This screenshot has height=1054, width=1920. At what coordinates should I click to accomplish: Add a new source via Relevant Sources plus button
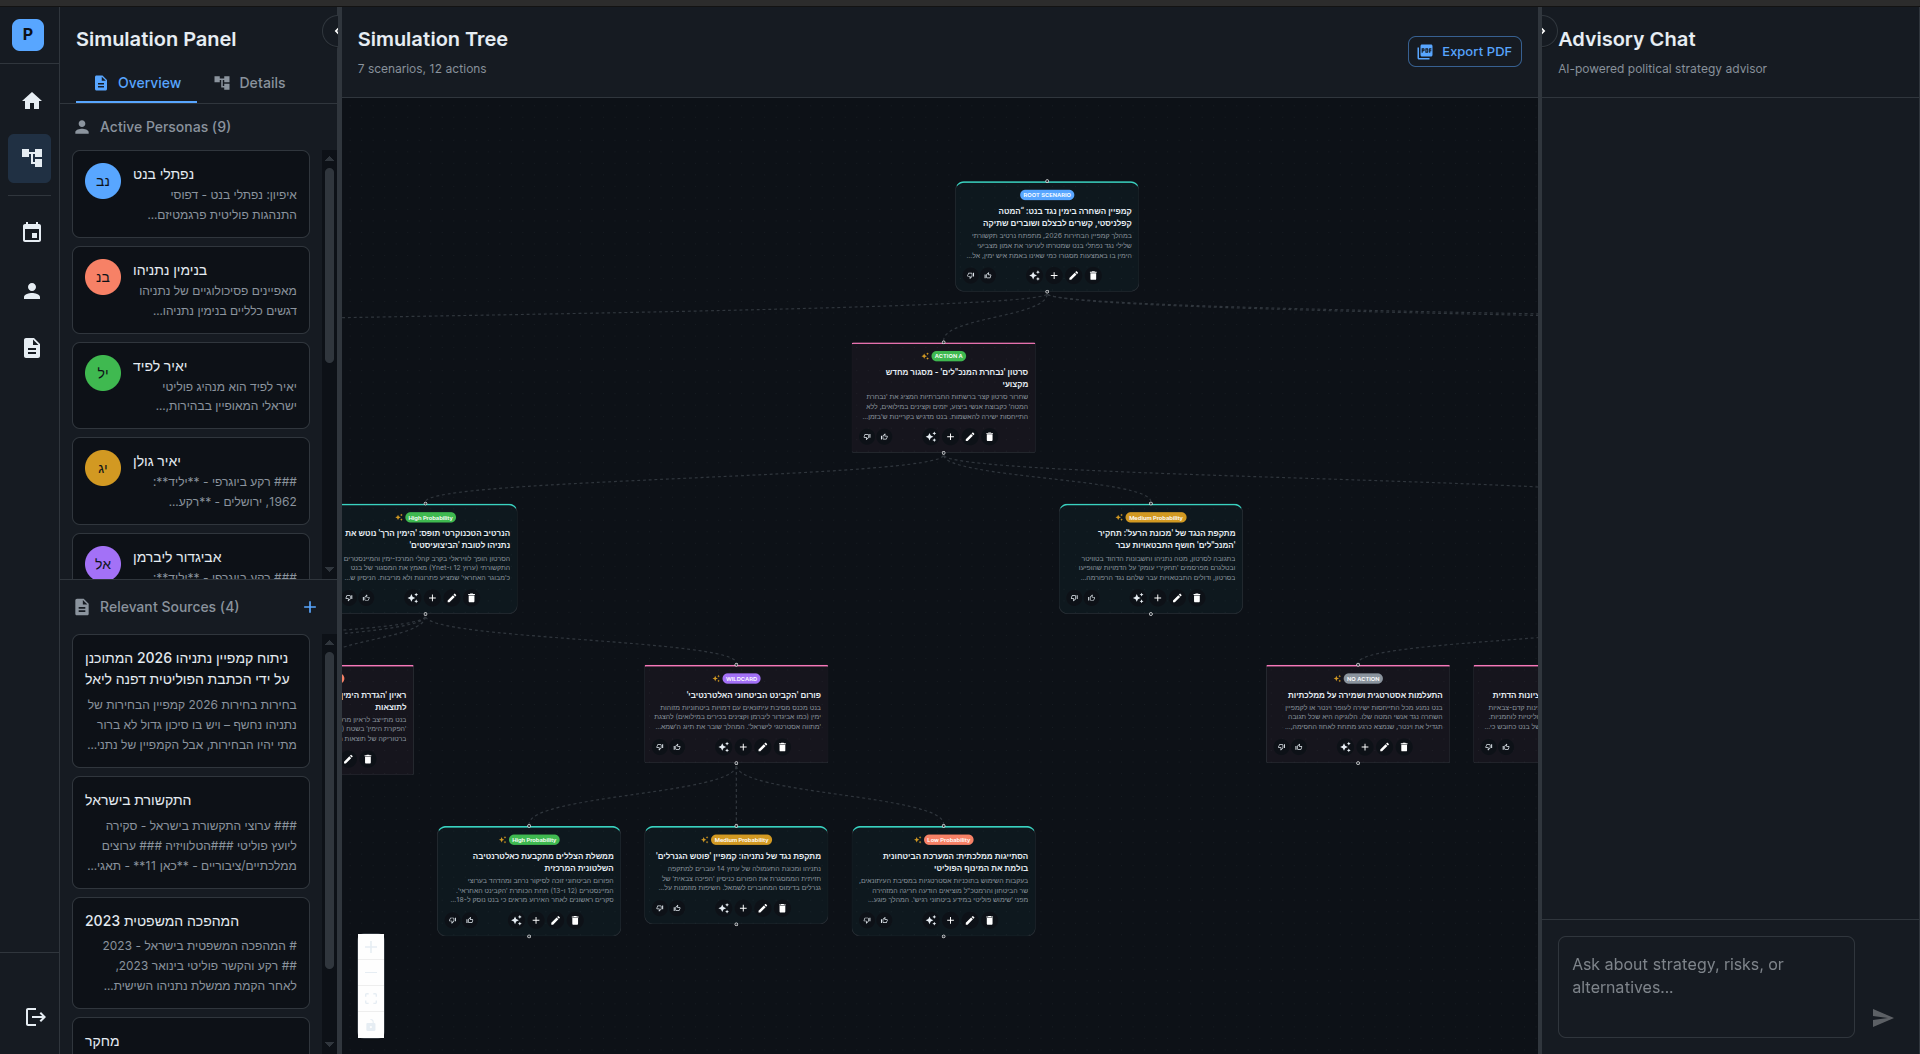[x=309, y=606]
